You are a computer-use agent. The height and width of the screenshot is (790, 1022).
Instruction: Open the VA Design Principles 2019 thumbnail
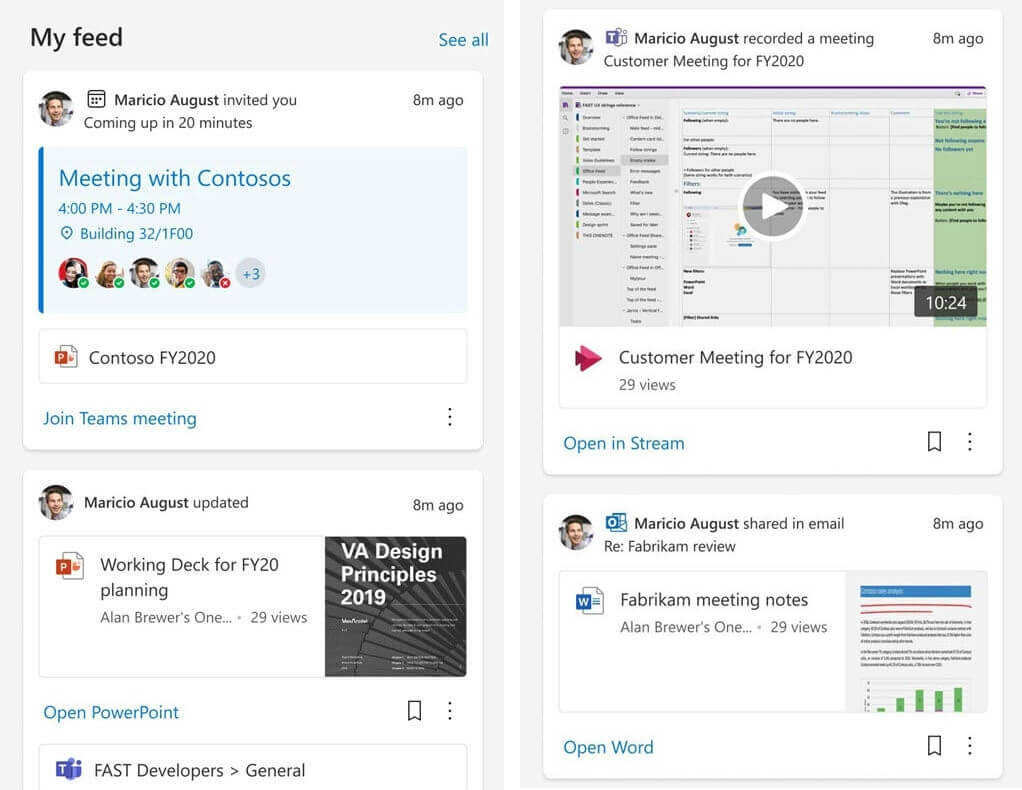coord(396,607)
